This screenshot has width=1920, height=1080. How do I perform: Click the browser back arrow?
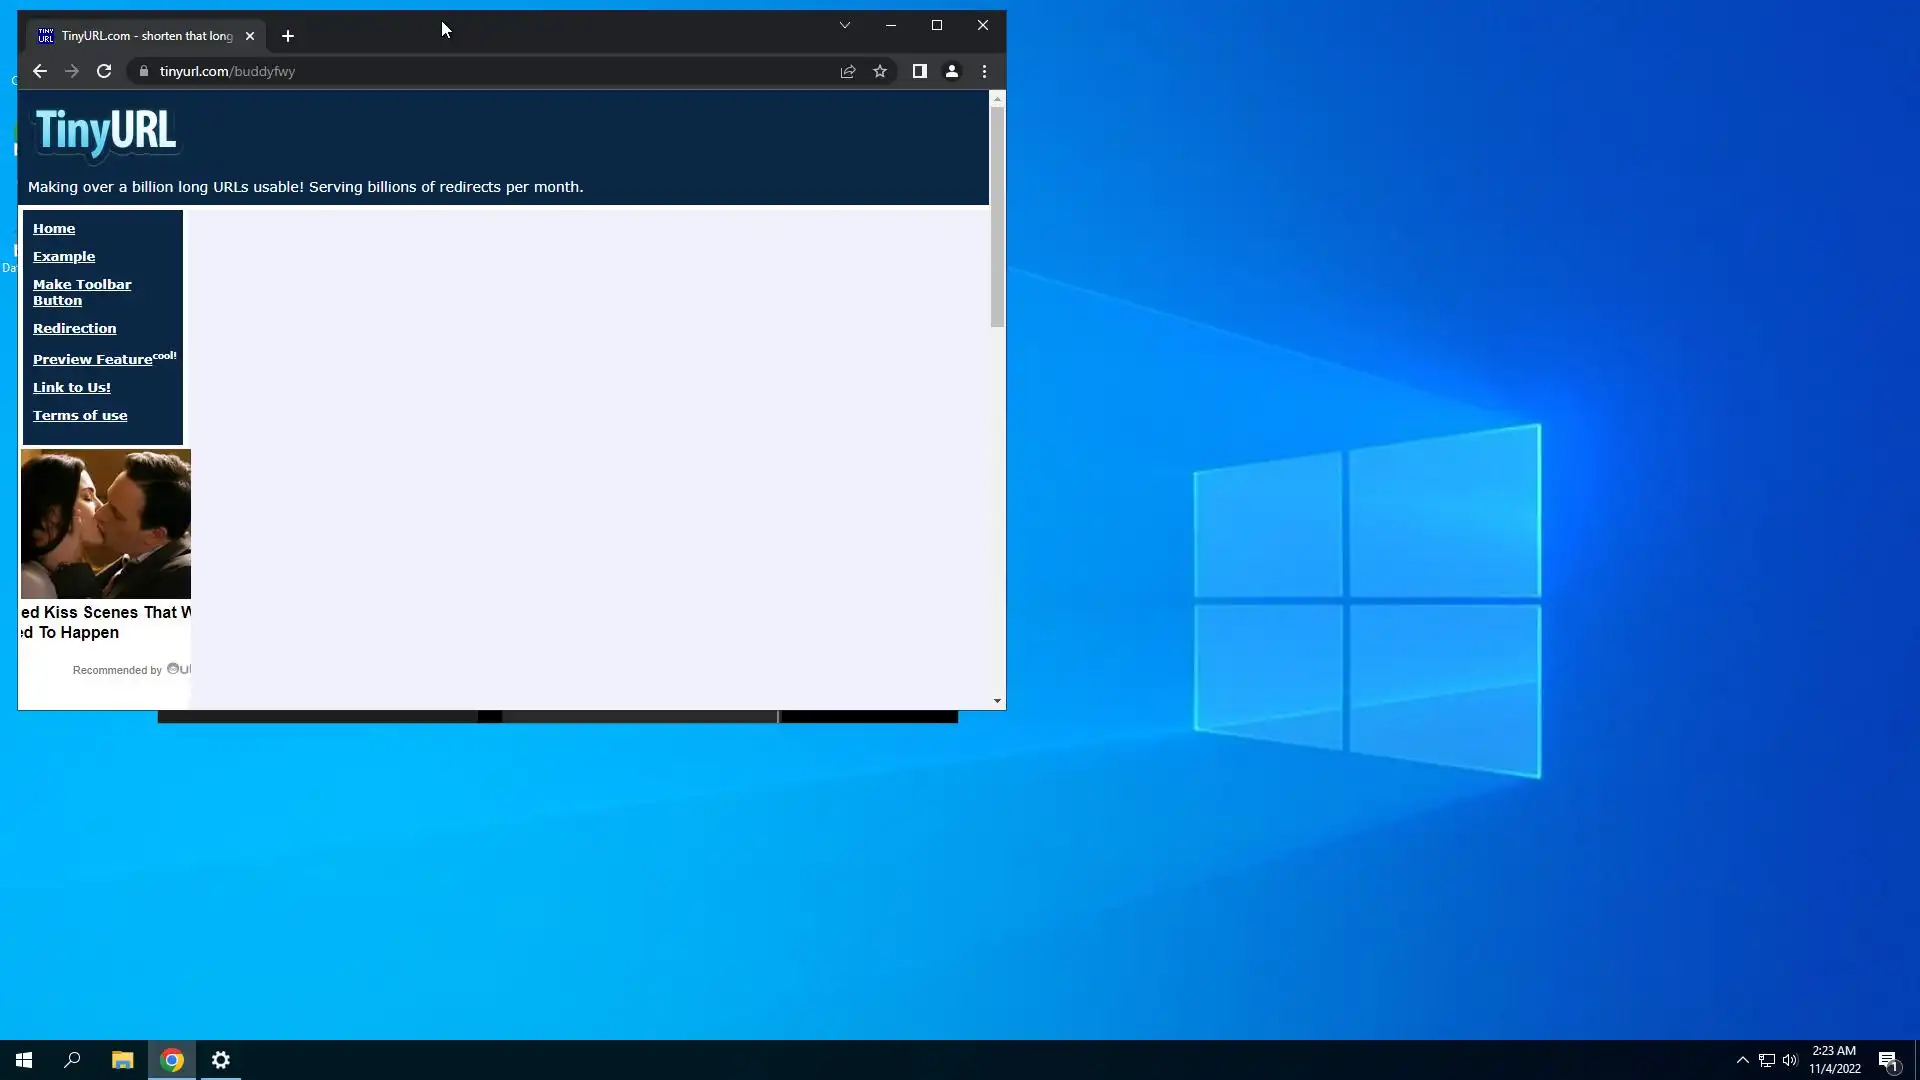point(40,71)
